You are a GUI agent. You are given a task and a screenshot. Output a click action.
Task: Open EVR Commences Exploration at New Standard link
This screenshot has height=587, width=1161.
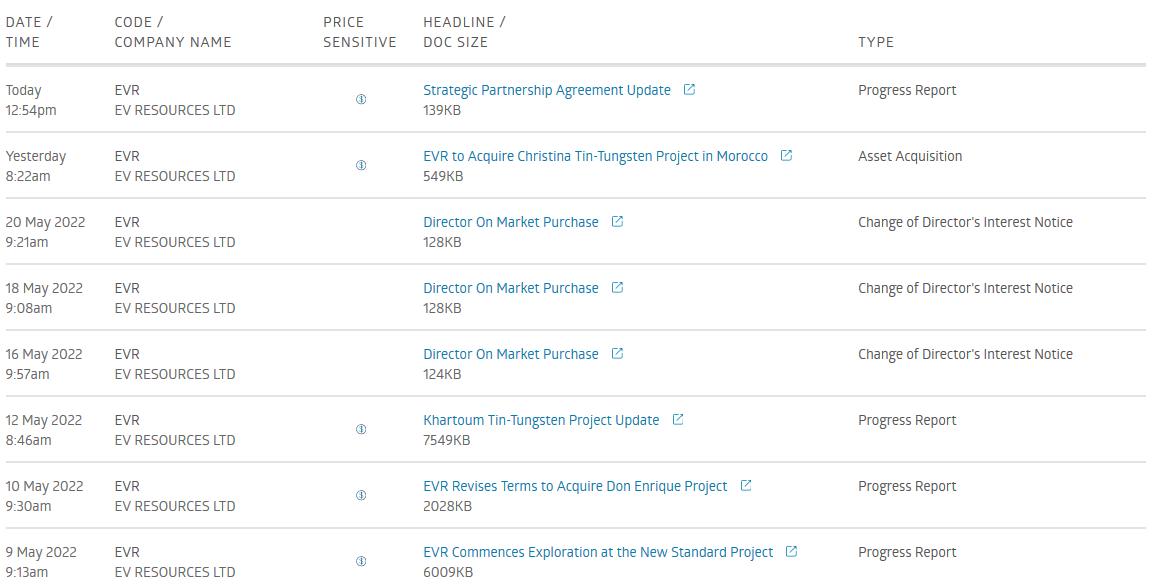pos(598,552)
